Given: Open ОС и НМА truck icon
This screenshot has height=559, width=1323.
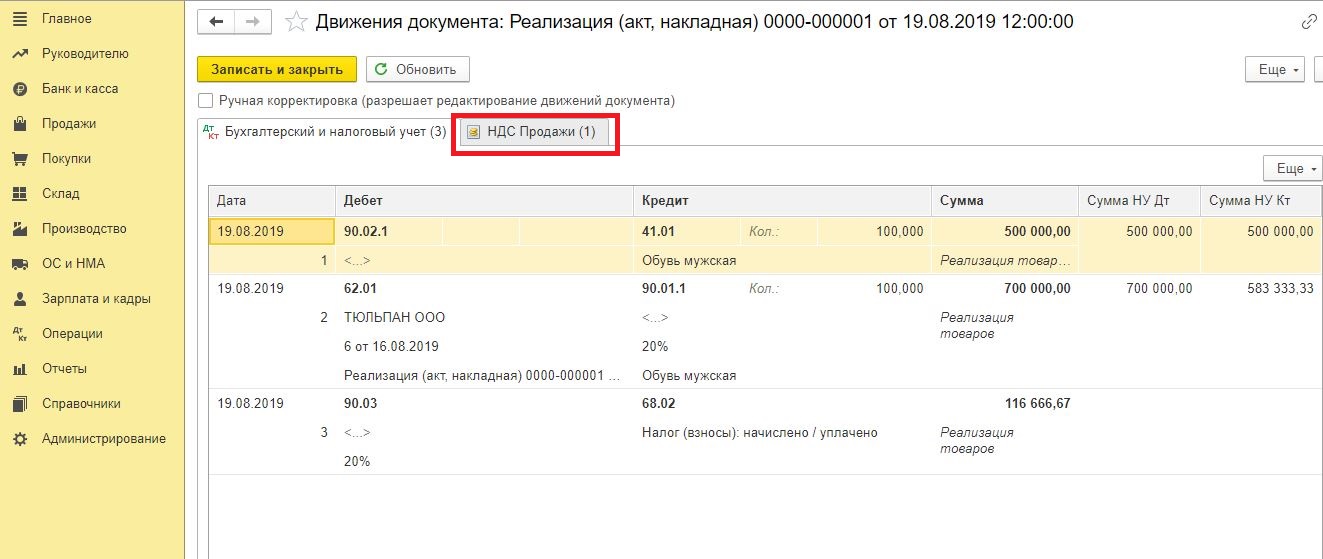Looking at the screenshot, I should pyautogui.click(x=19, y=264).
